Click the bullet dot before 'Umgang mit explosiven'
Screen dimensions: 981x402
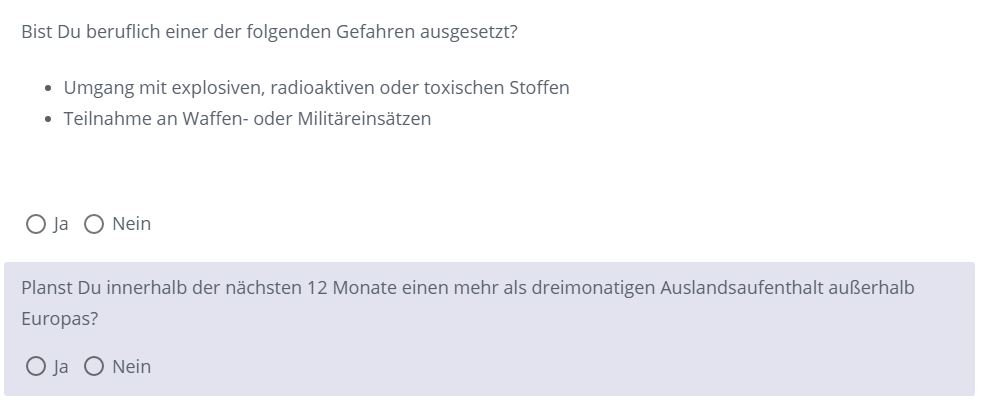pyautogui.click(x=49, y=89)
